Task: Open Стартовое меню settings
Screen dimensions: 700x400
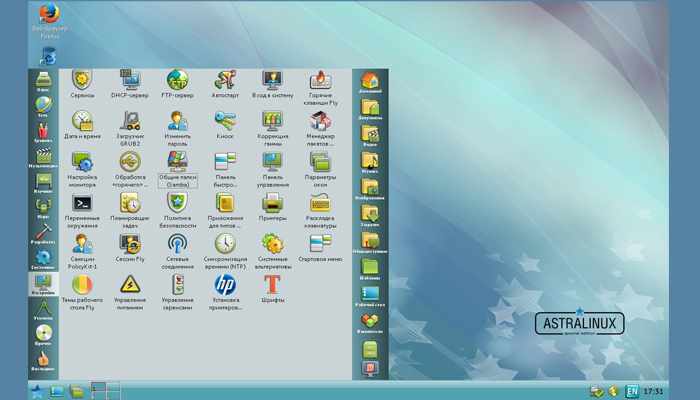Action: pos(320,248)
